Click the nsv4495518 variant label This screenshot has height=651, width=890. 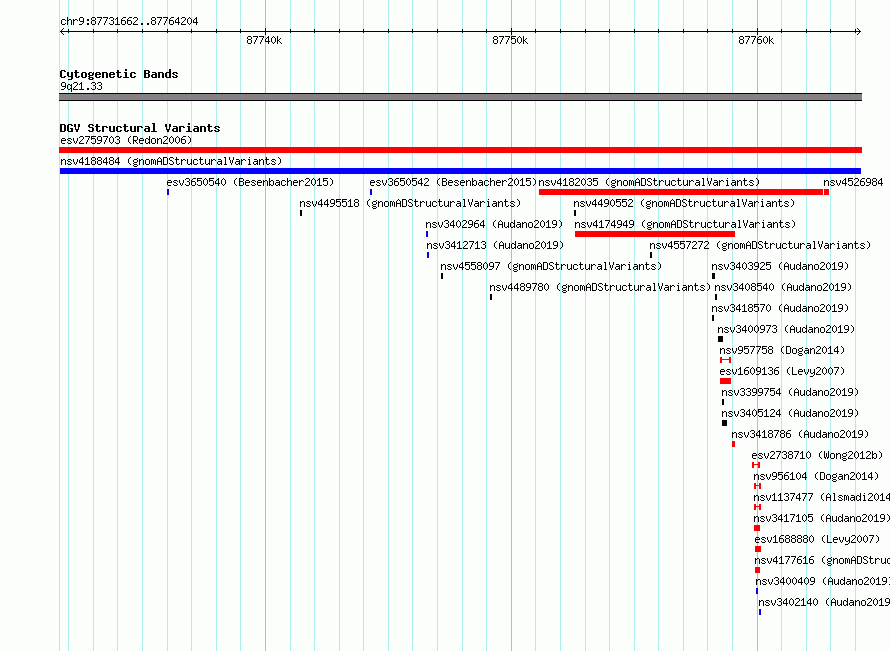410,203
